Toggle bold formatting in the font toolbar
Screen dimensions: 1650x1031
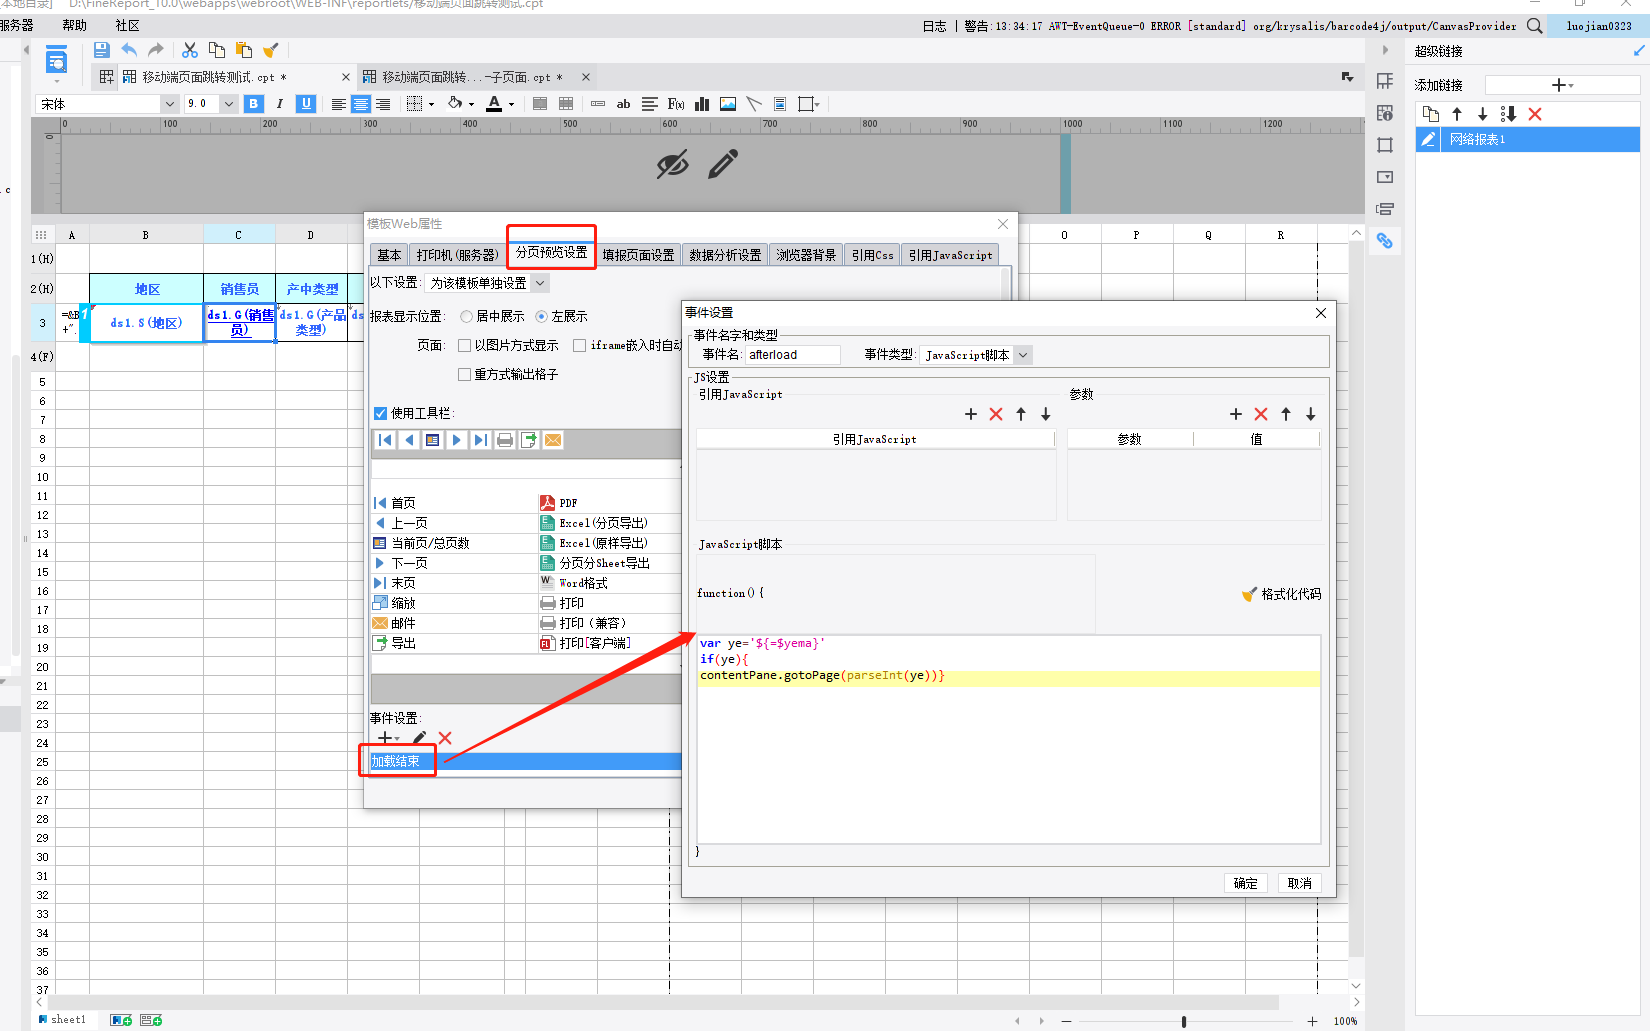click(254, 104)
